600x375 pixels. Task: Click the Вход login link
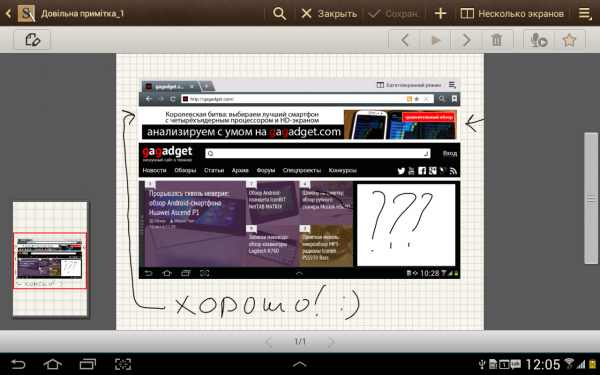450,153
